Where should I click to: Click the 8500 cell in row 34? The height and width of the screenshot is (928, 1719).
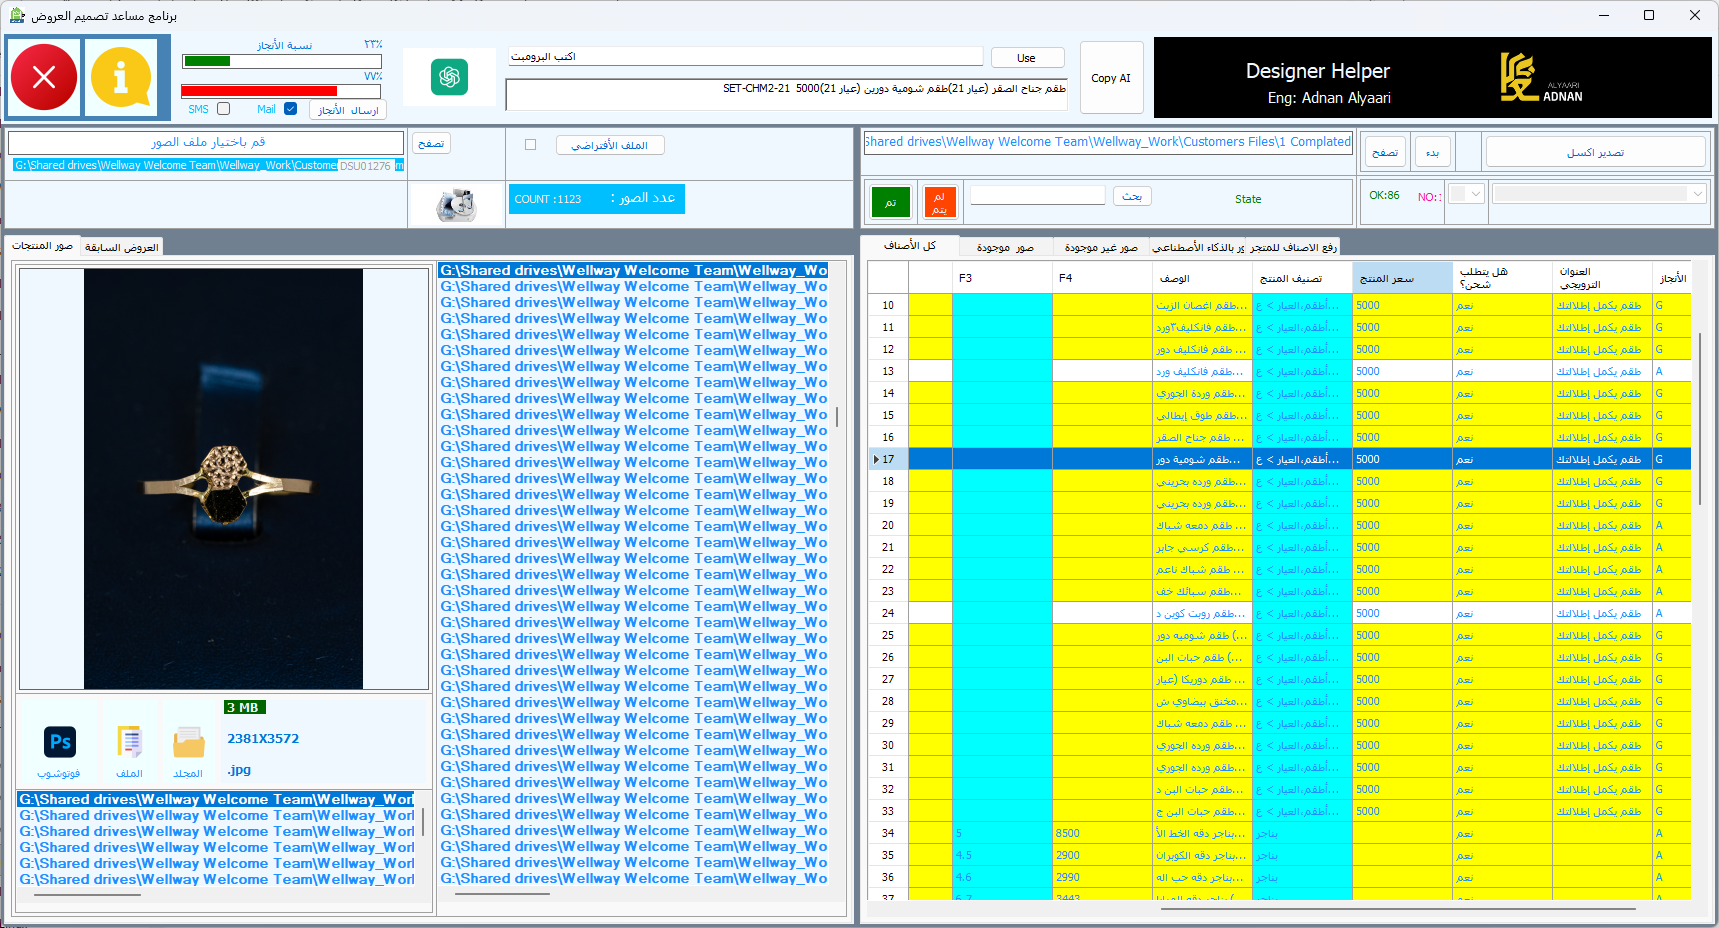pyautogui.click(x=1102, y=833)
